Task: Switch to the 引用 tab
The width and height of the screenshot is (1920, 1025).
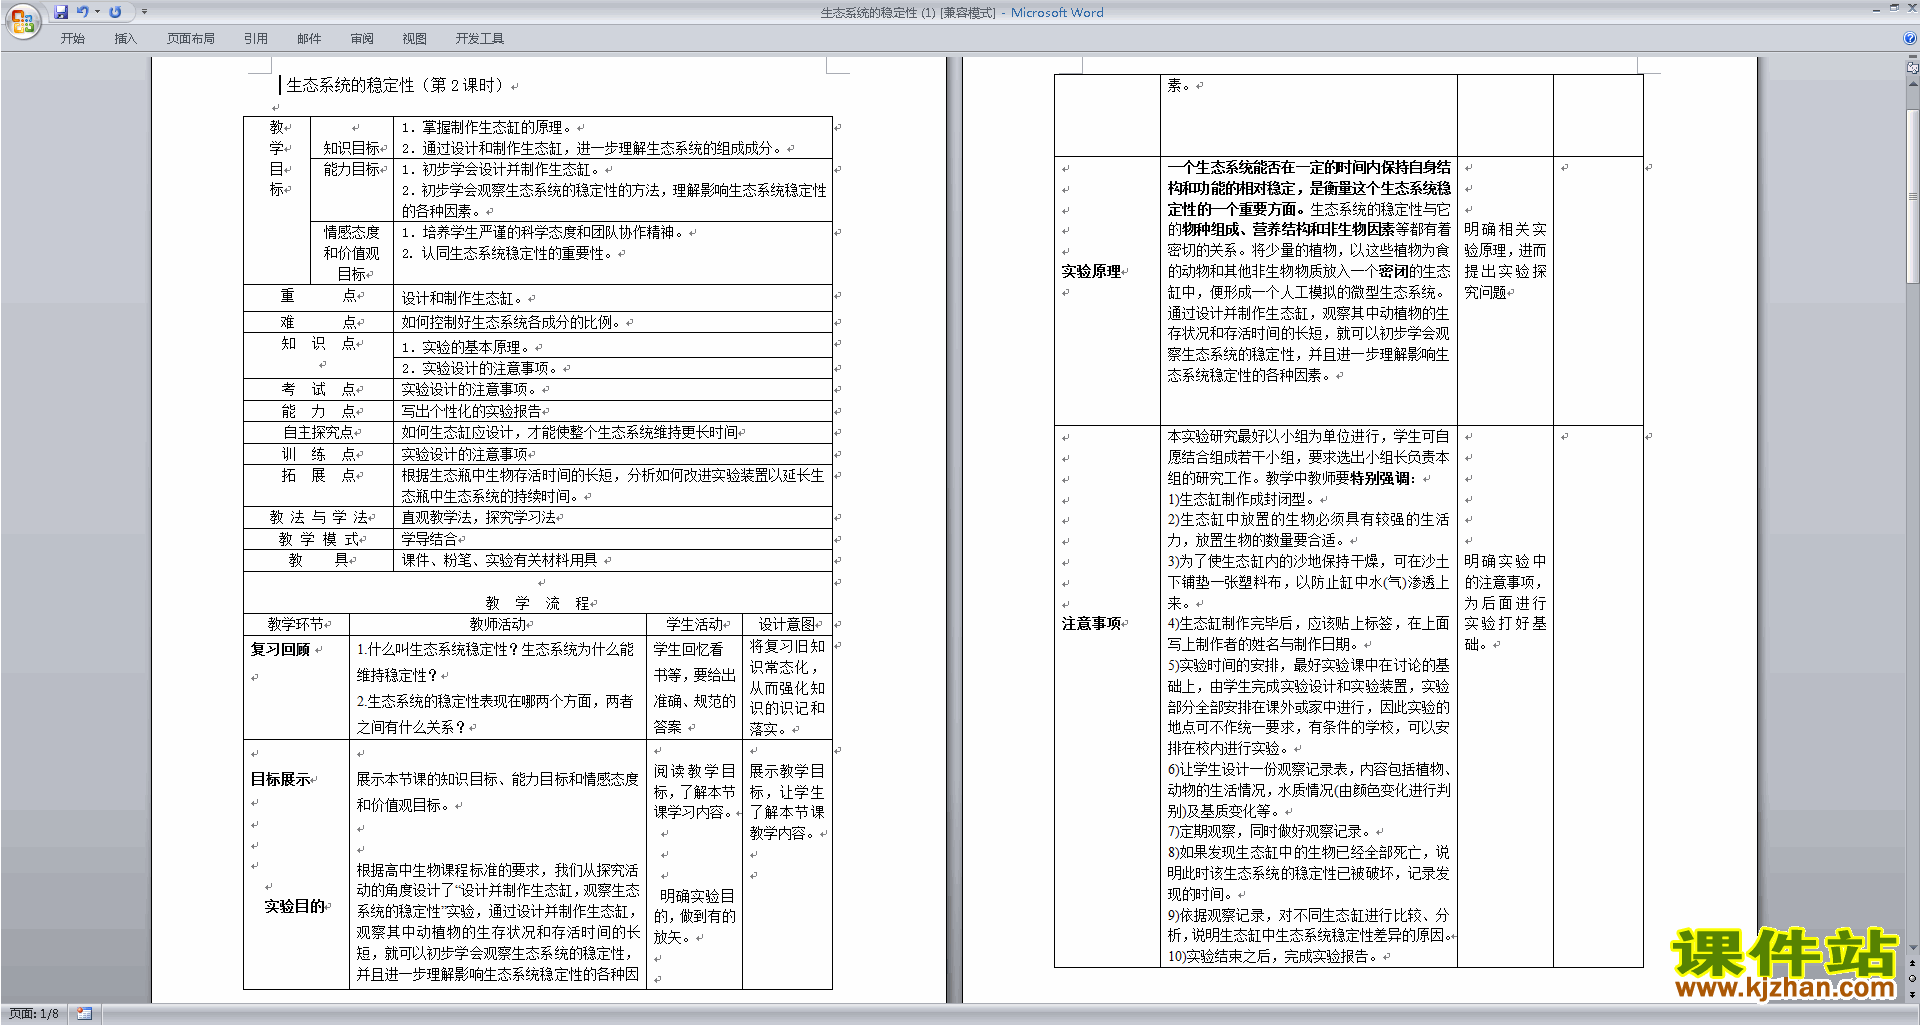Action: 255,39
